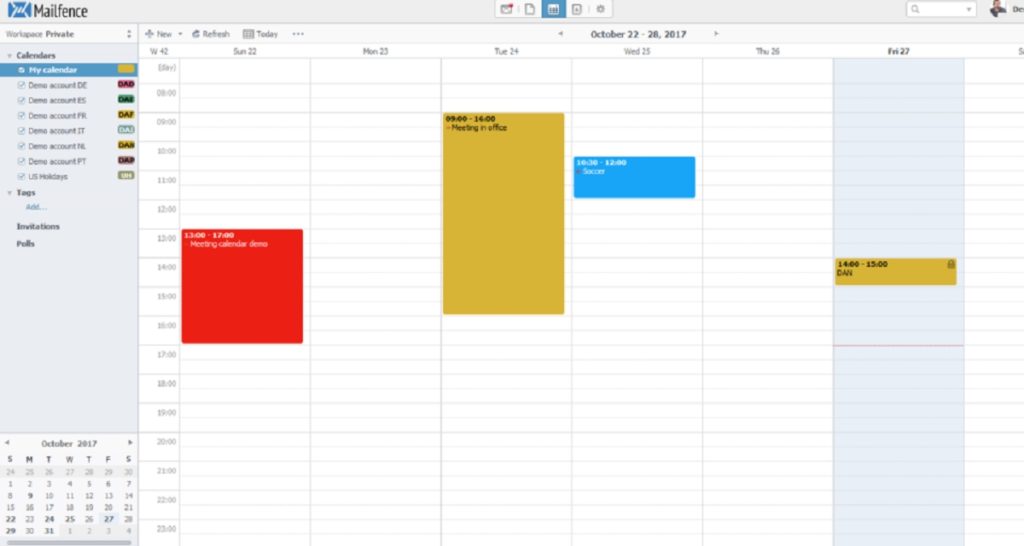Collapse the Calendars tree section
1024x546 pixels.
click(x=9, y=56)
